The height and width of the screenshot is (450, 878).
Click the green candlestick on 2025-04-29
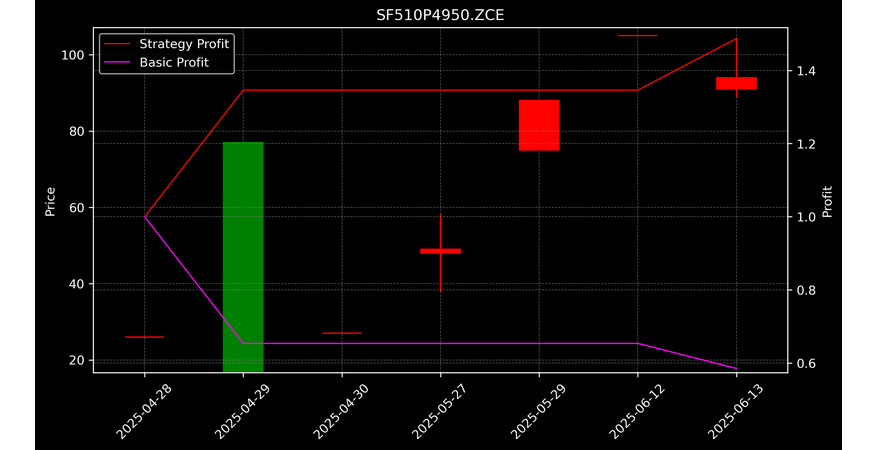point(243,257)
